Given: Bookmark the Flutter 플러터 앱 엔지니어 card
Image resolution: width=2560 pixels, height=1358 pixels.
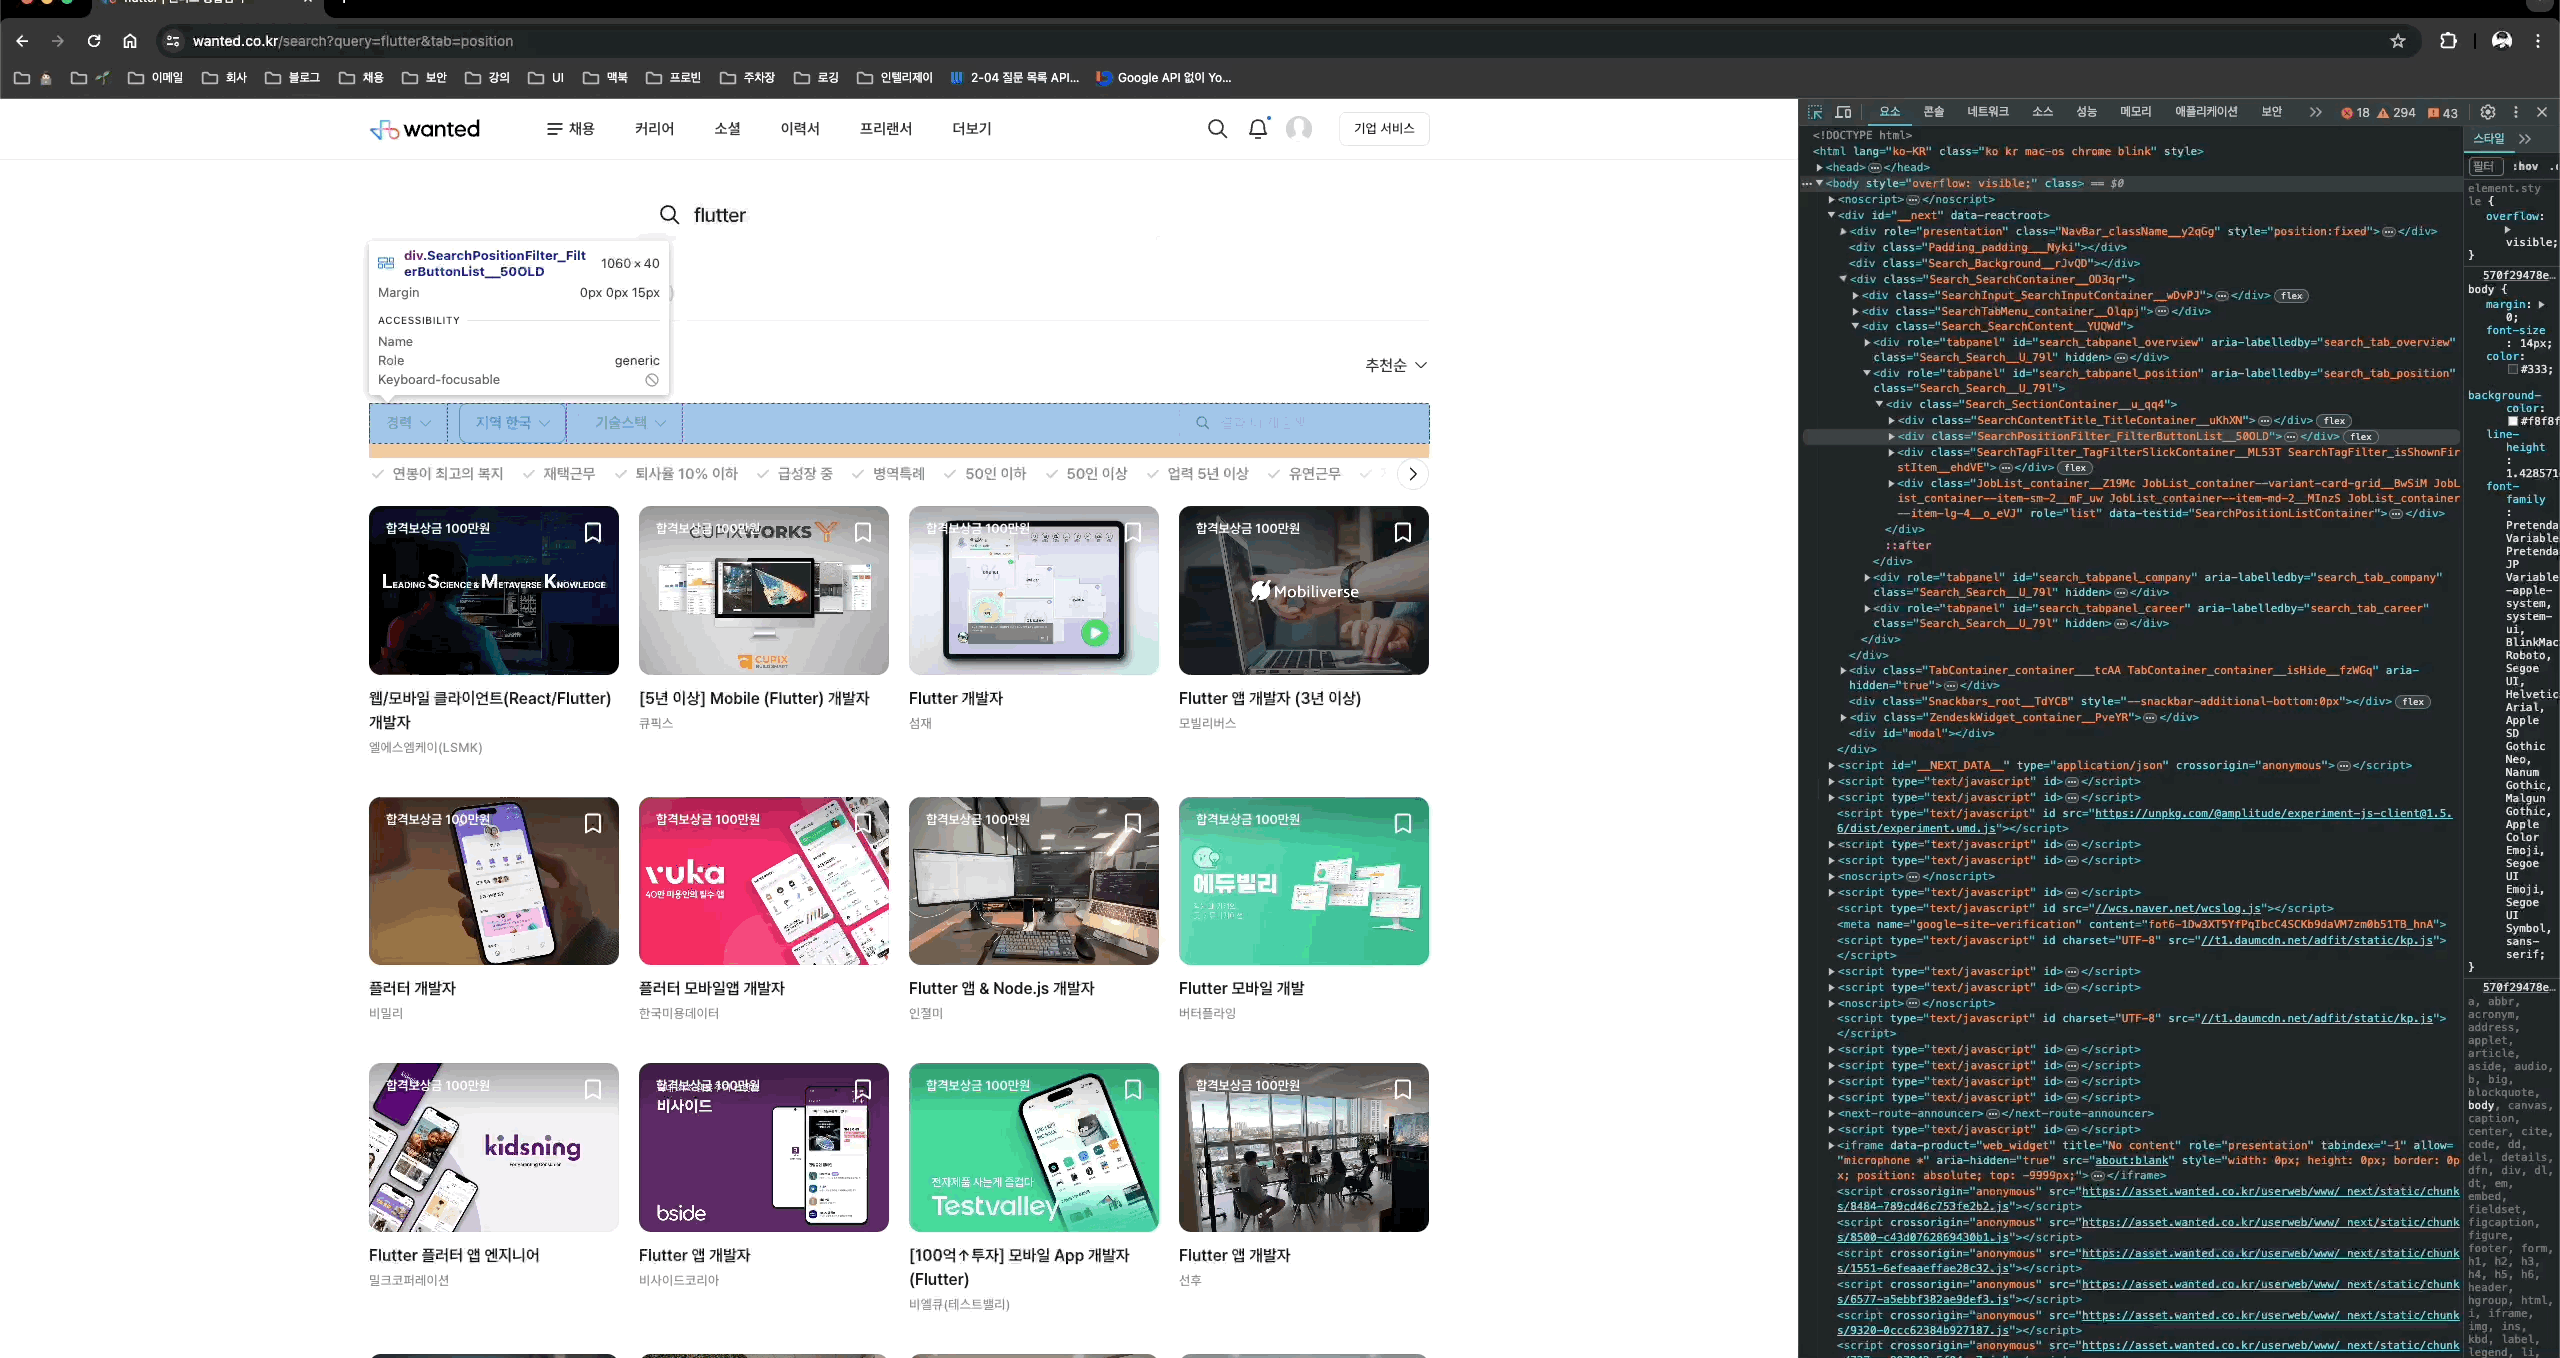Looking at the screenshot, I should coord(593,1089).
